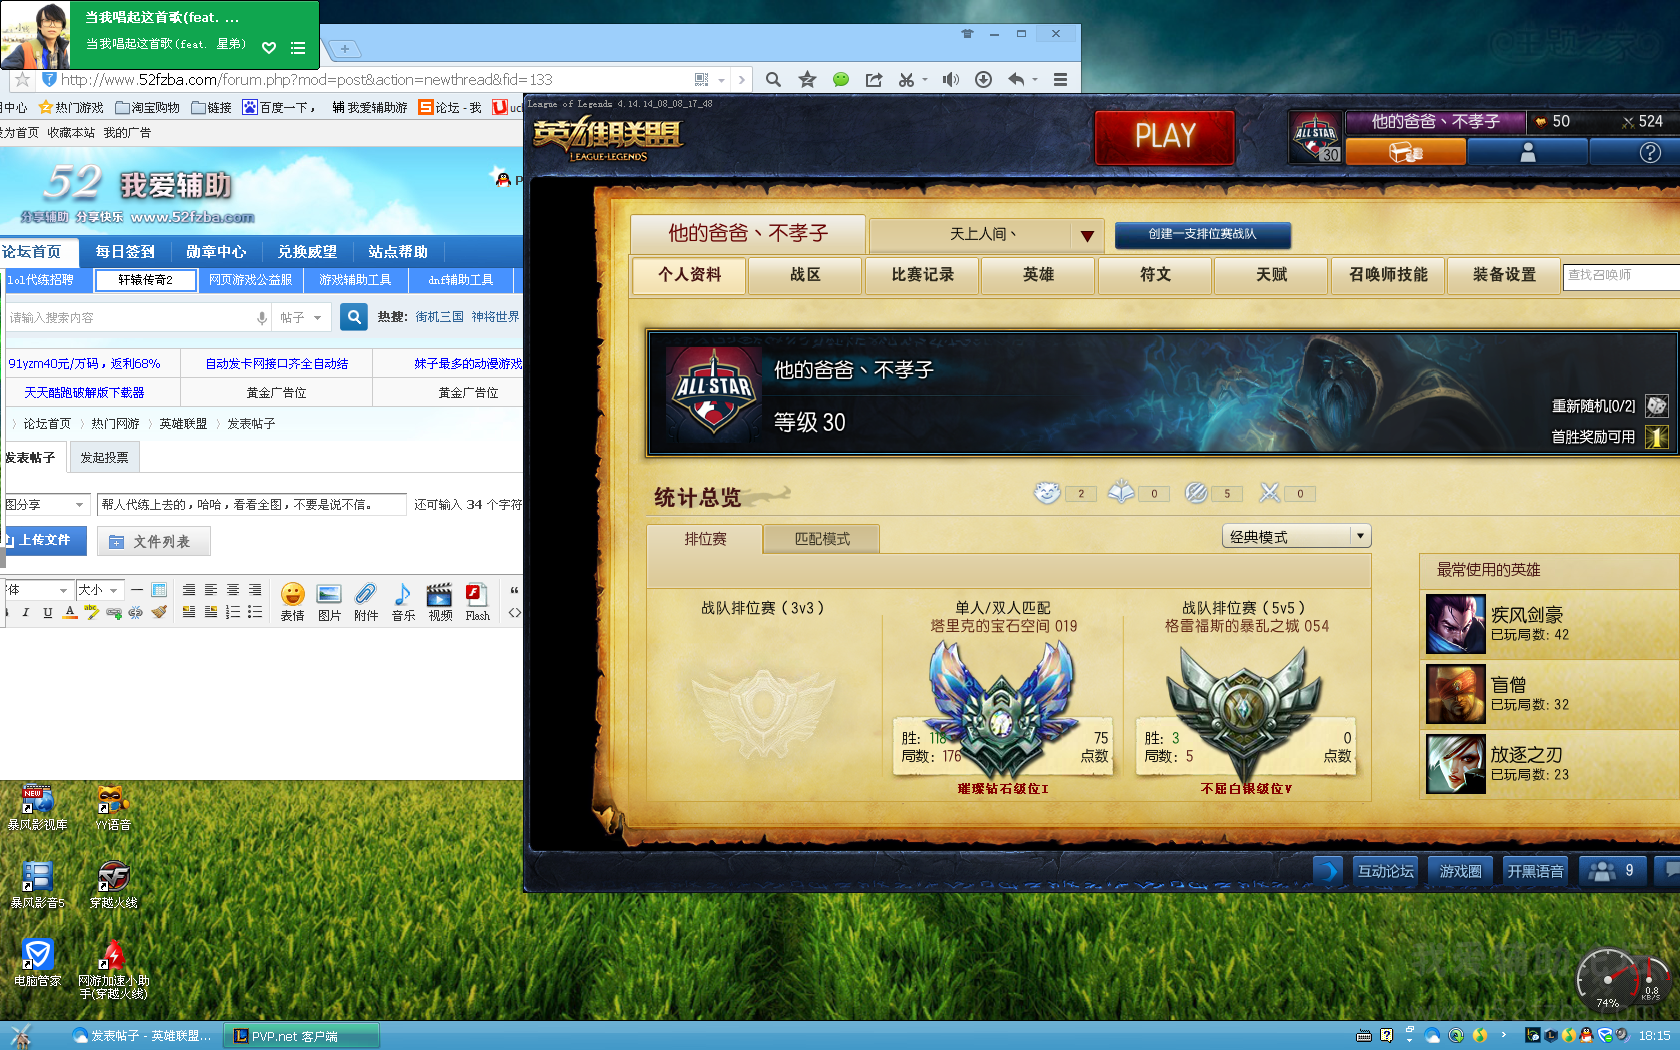The height and width of the screenshot is (1050, 1680).
Task: Click the 创建一支排位赛战队 button
Action: tap(1202, 234)
